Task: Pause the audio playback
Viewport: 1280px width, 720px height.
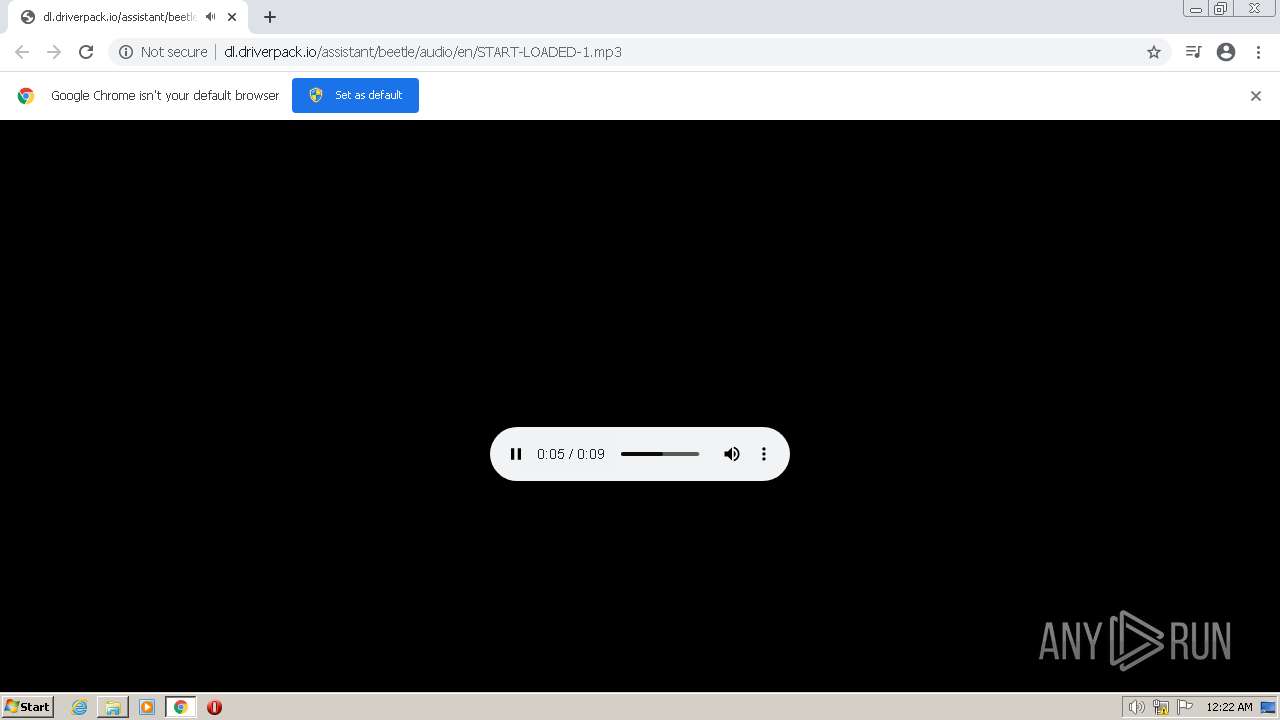Action: point(516,454)
